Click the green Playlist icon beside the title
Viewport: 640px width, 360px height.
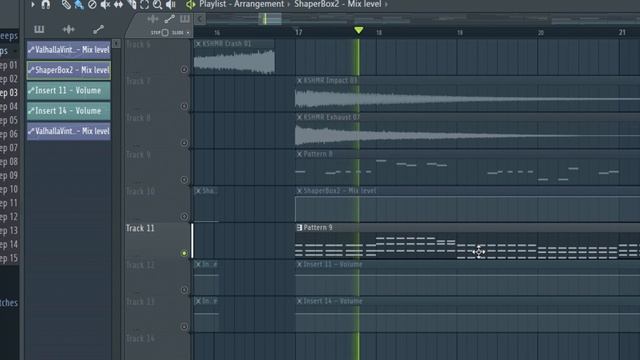tap(191, 4)
